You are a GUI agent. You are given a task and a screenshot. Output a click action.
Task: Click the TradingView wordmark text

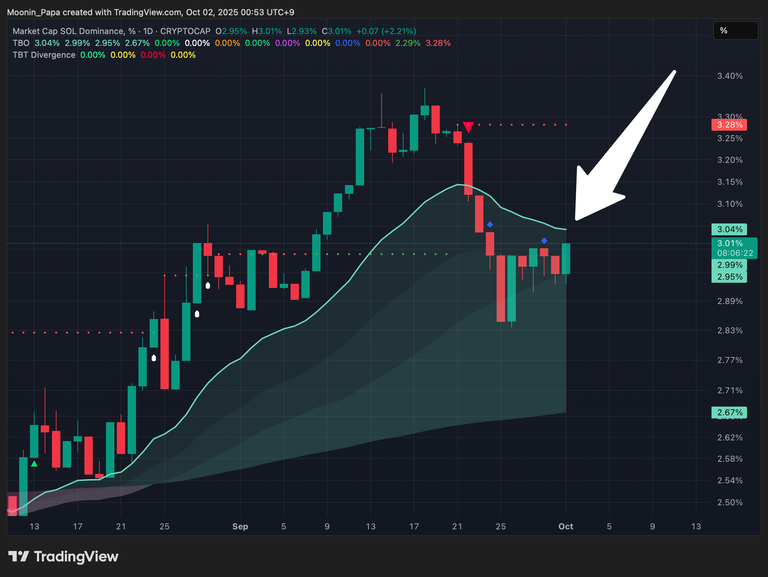click(78, 556)
